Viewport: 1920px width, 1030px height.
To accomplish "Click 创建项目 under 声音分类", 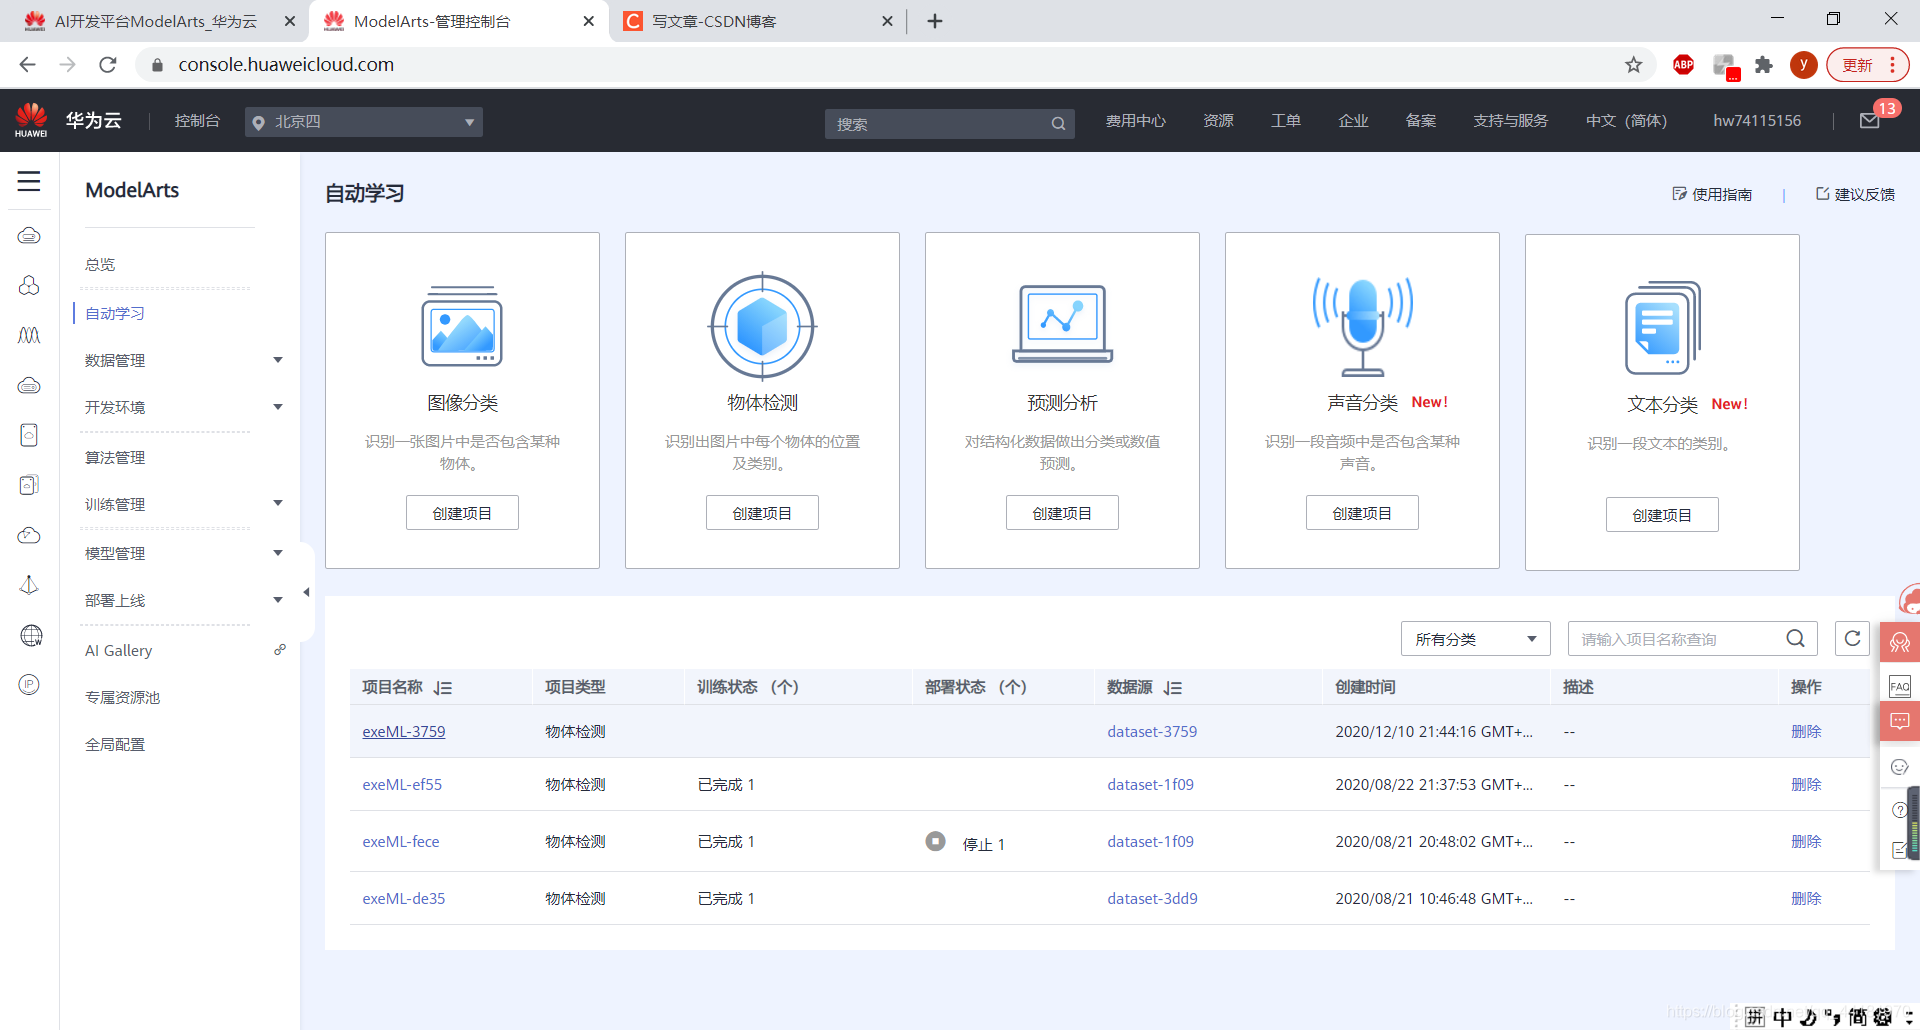I will pyautogui.click(x=1362, y=513).
